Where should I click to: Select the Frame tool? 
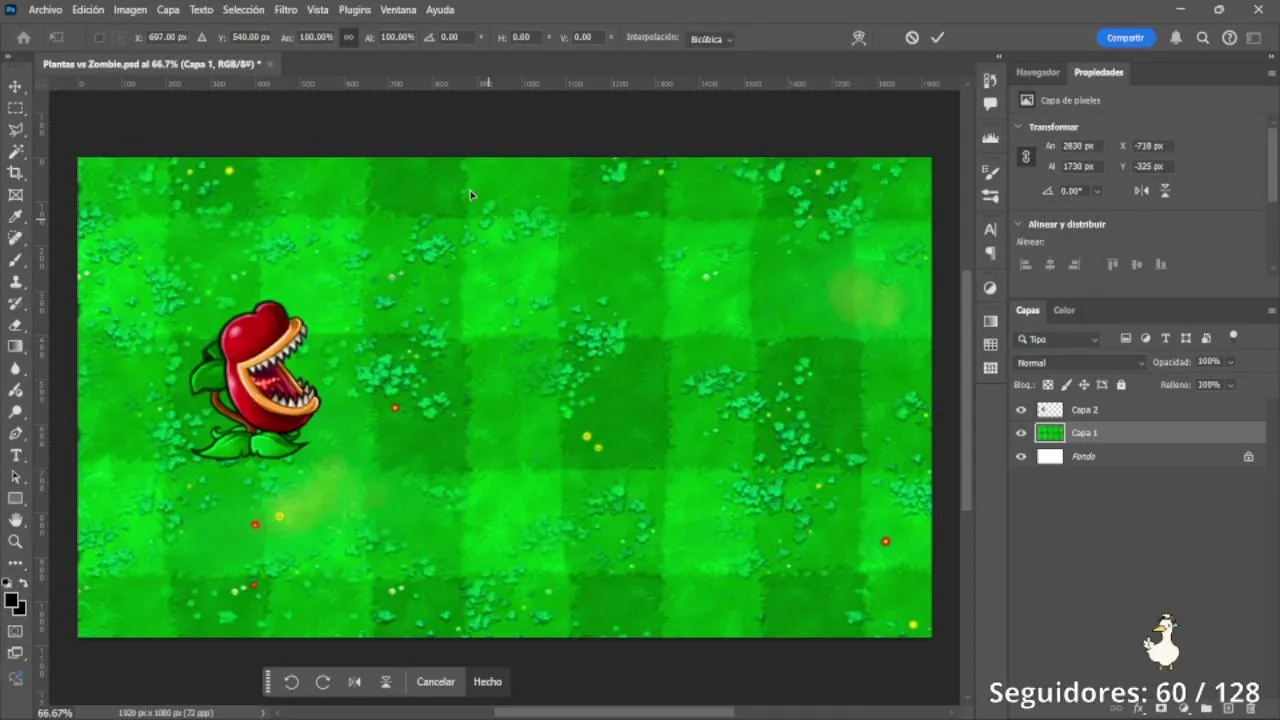(x=15, y=195)
